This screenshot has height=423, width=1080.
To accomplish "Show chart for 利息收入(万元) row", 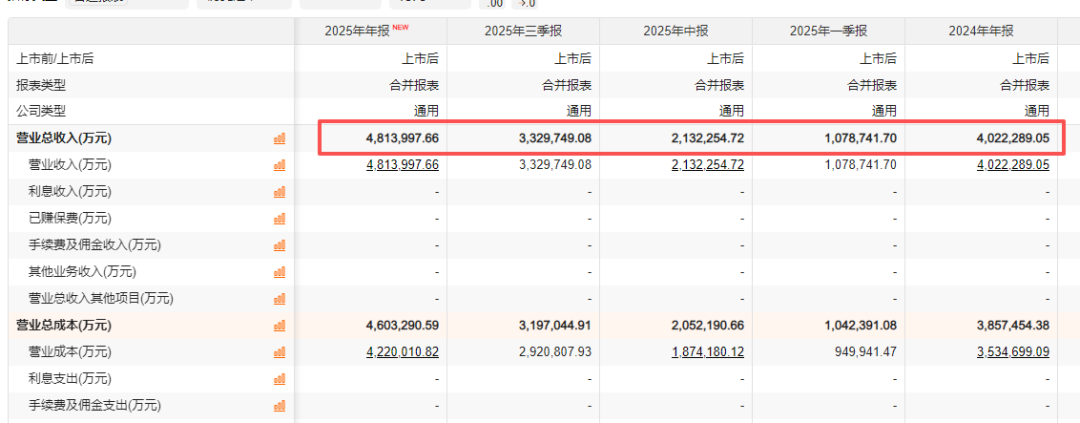I will pyautogui.click(x=280, y=192).
